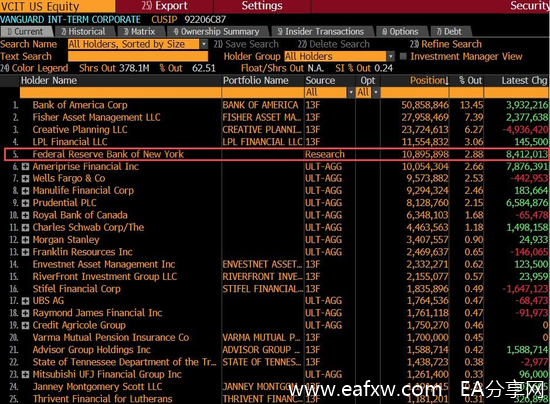550x404 pixels.
Task: Select the Bank of America Corp holder
Action: click(x=80, y=105)
